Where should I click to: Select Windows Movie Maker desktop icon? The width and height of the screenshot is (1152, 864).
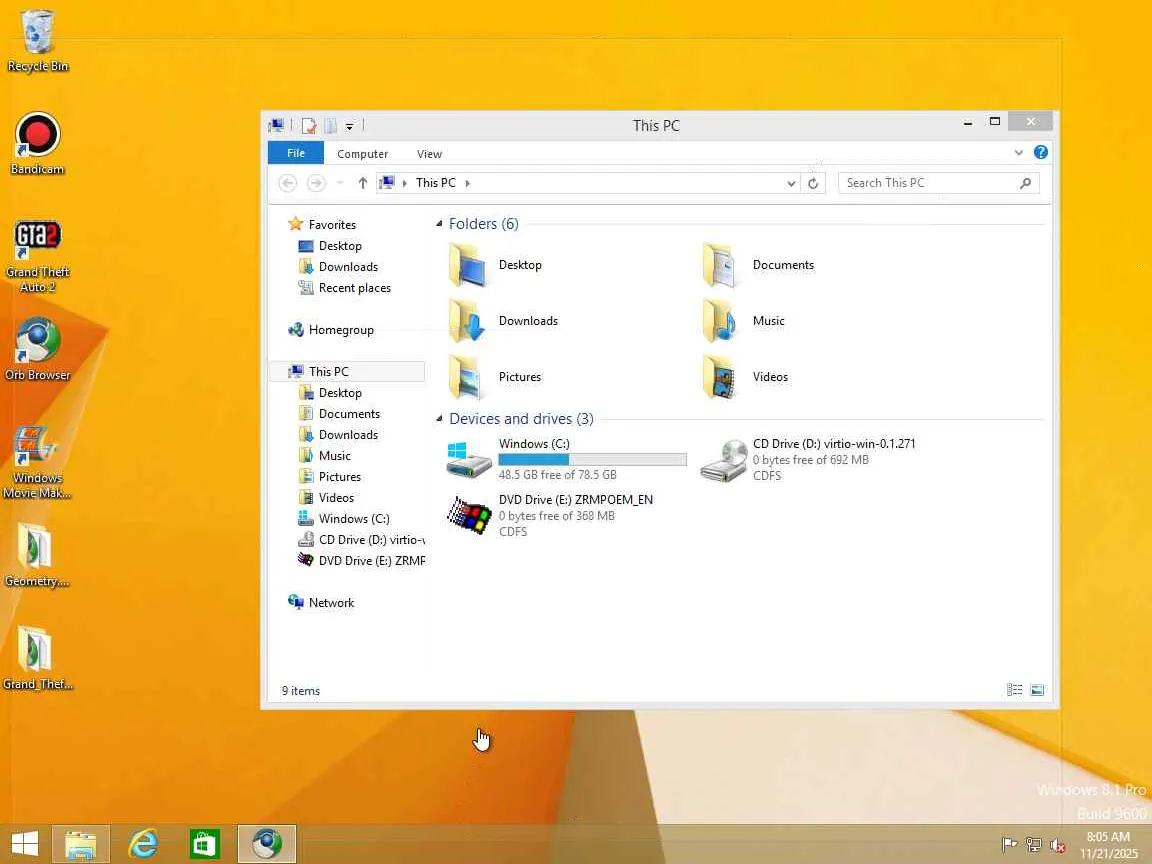(x=37, y=463)
